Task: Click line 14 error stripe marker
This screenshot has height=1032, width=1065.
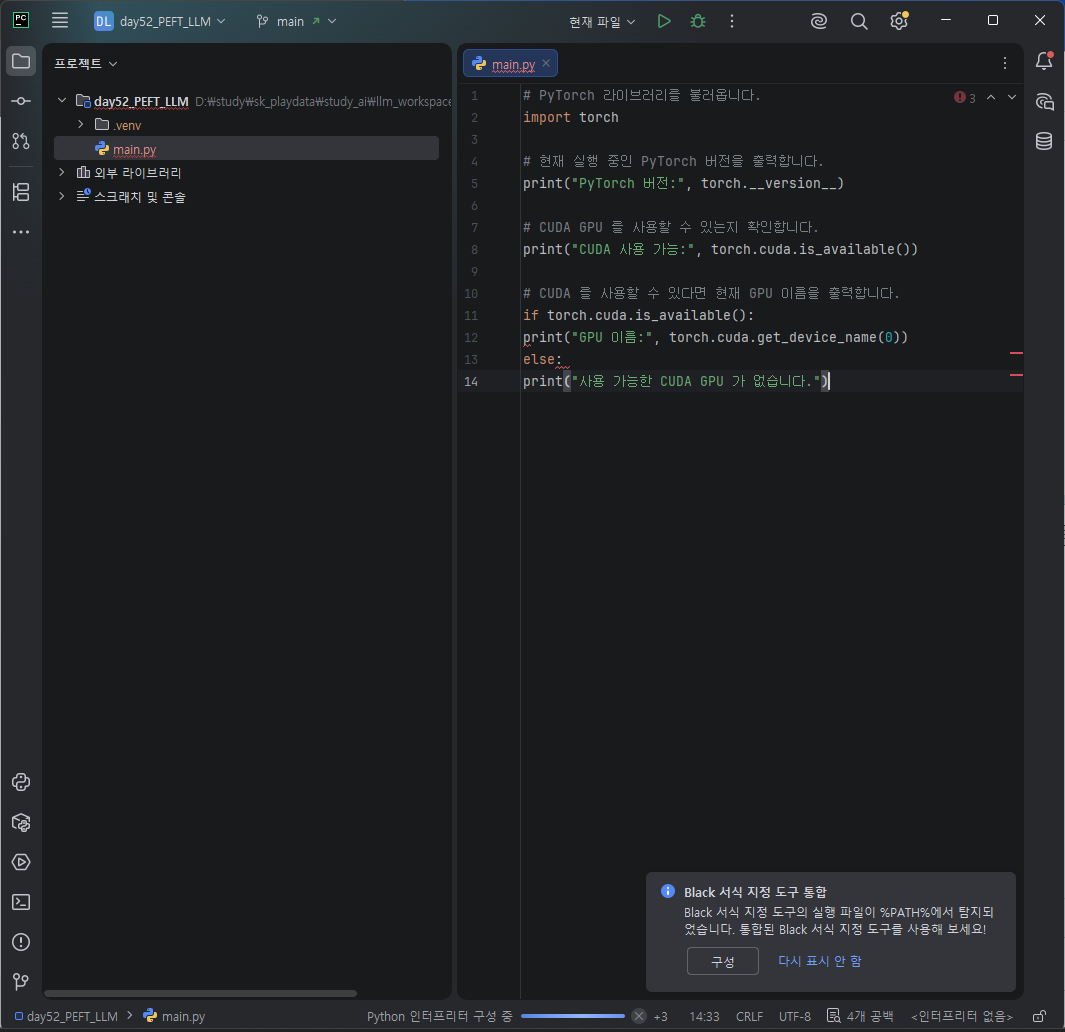Action: click(1016, 375)
